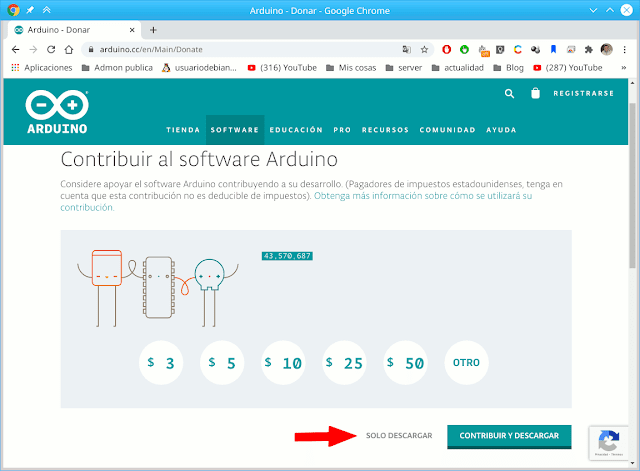
Task: Close the Arduino - Donar tab
Action: (x=132, y=30)
